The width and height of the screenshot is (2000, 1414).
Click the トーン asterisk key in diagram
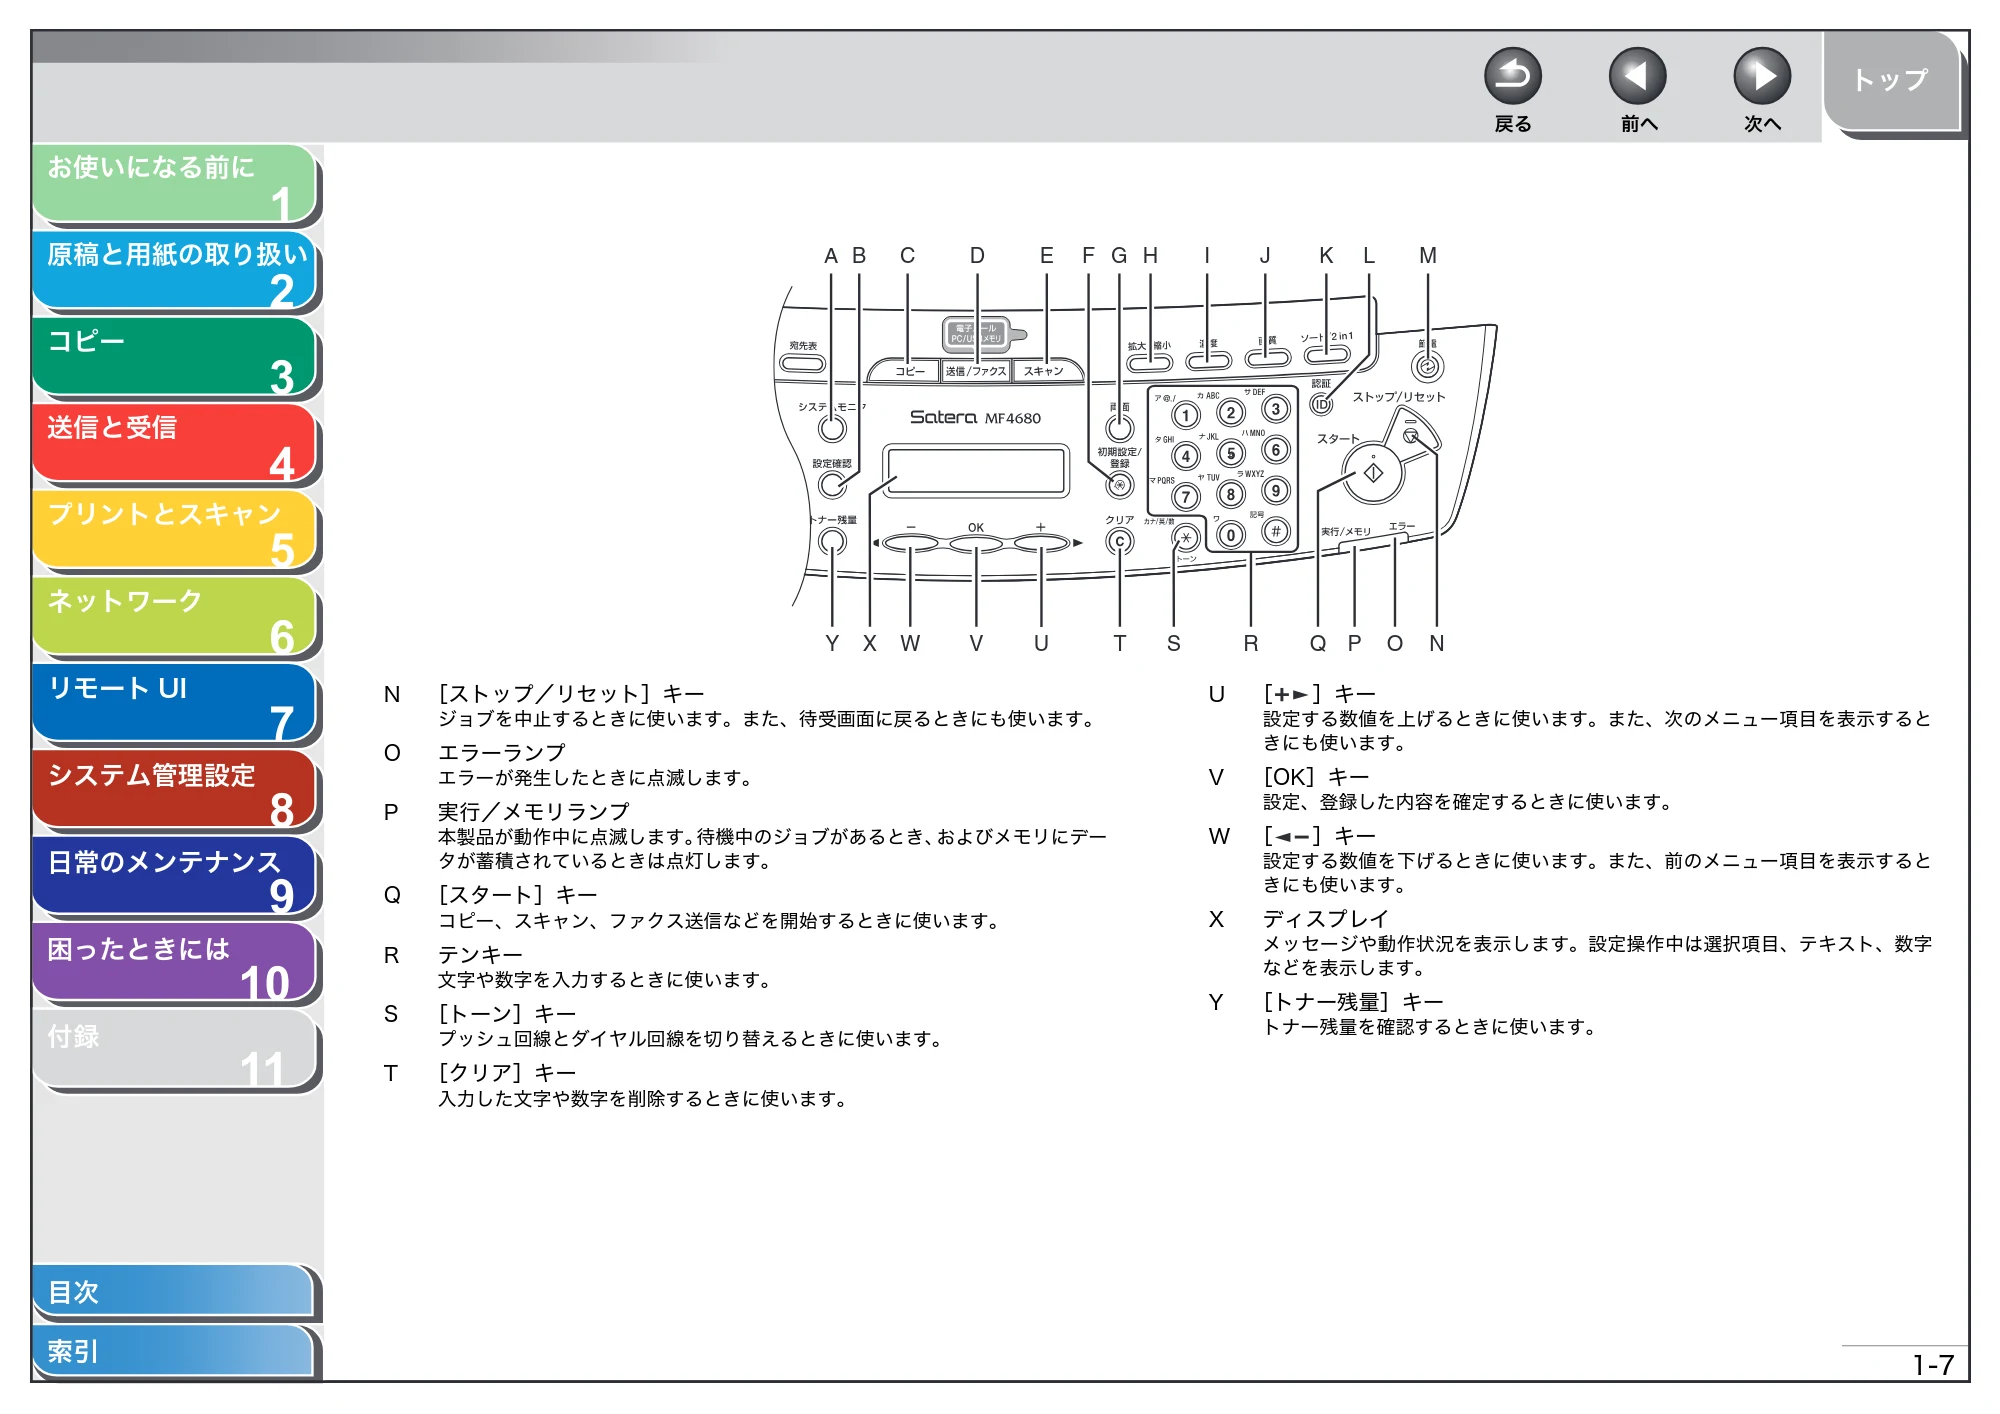coord(1186,538)
